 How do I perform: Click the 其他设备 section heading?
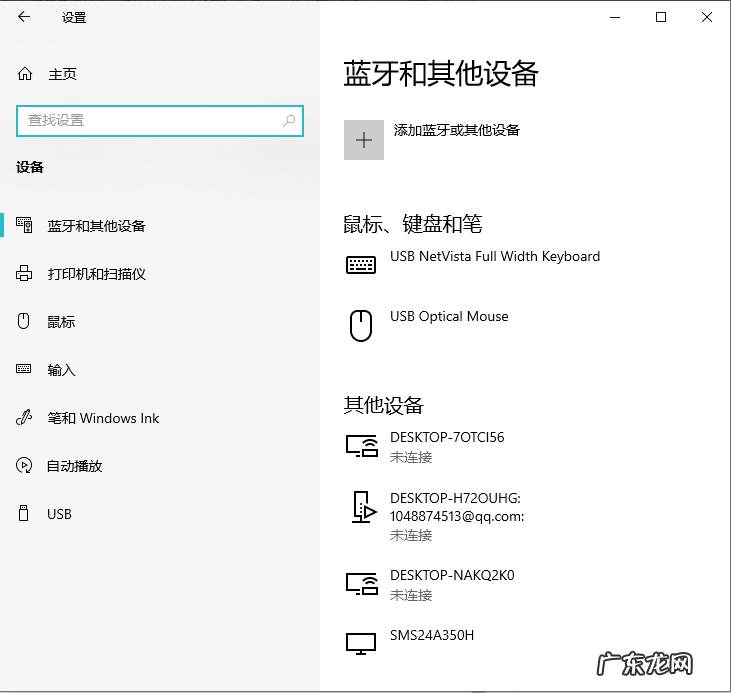coord(383,405)
